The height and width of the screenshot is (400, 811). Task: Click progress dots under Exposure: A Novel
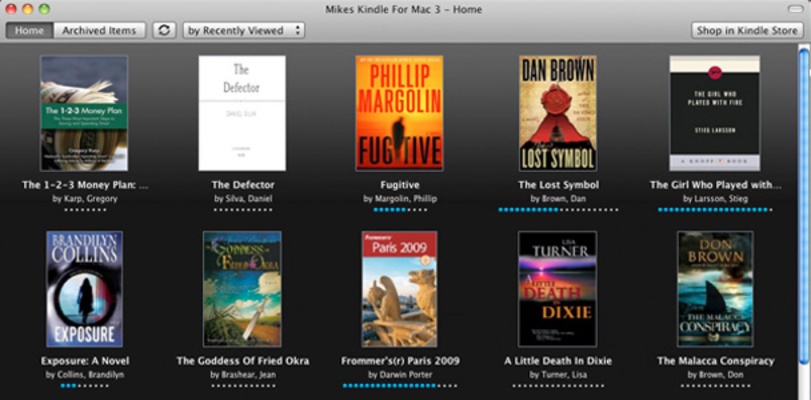point(85,386)
